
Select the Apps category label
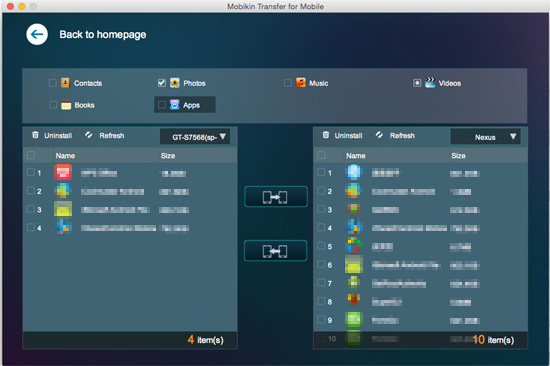pyautogui.click(x=192, y=105)
